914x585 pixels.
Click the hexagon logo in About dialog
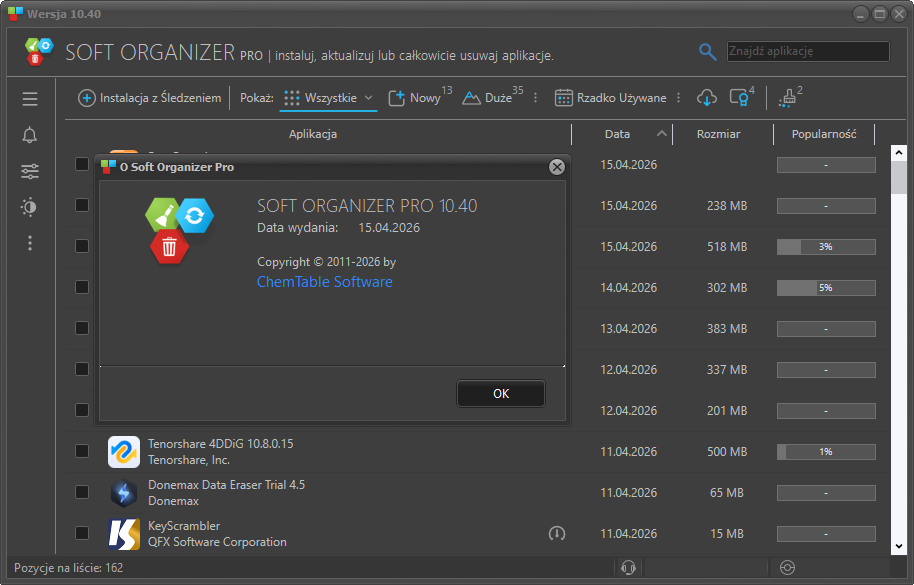pos(180,230)
